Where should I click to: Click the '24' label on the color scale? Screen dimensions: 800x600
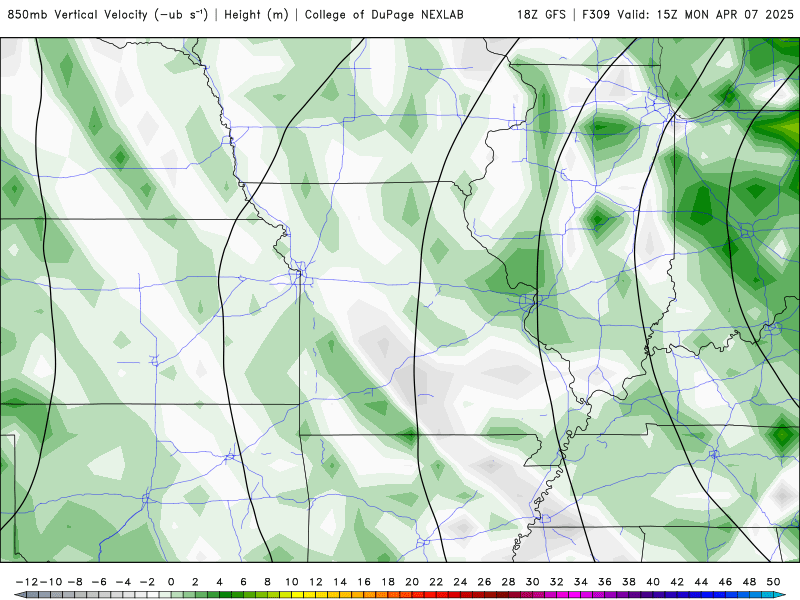460,582
